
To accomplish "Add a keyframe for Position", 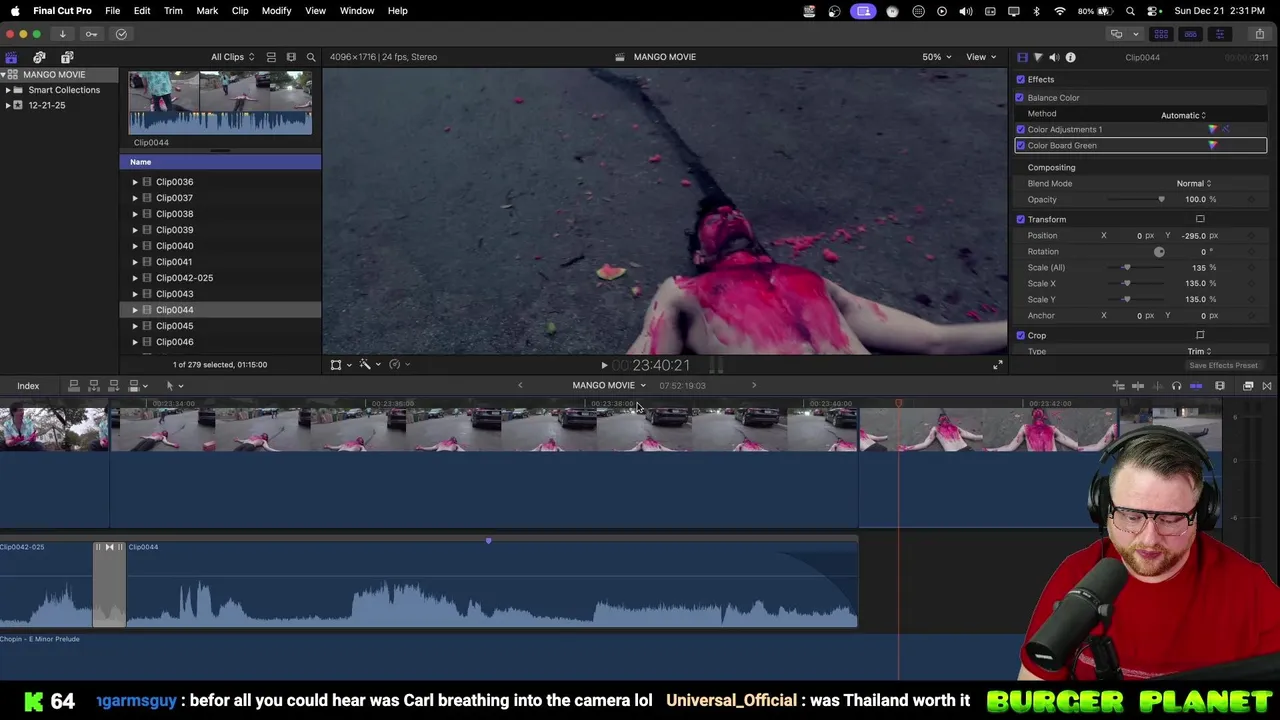I will (x=1250, y=235).
